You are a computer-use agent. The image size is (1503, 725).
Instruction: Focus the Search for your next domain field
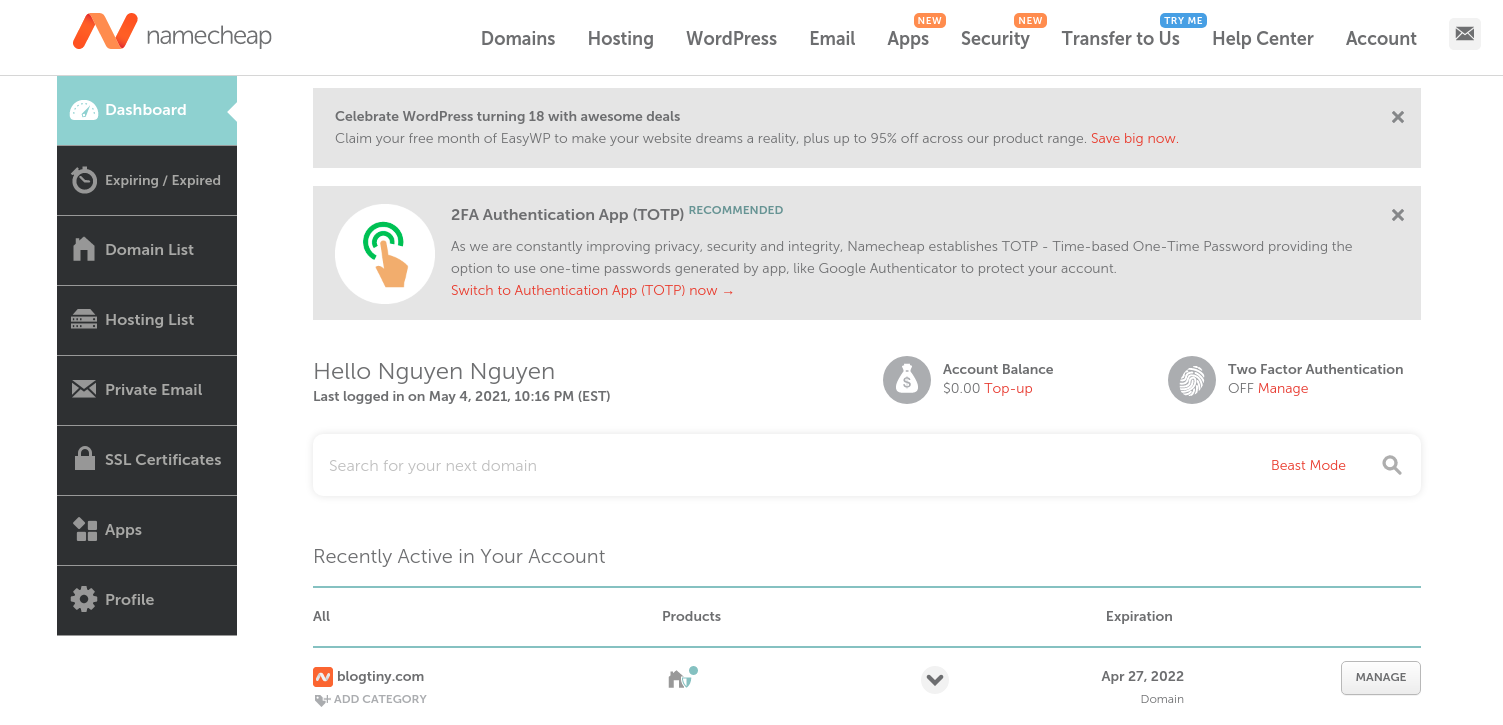790,465
